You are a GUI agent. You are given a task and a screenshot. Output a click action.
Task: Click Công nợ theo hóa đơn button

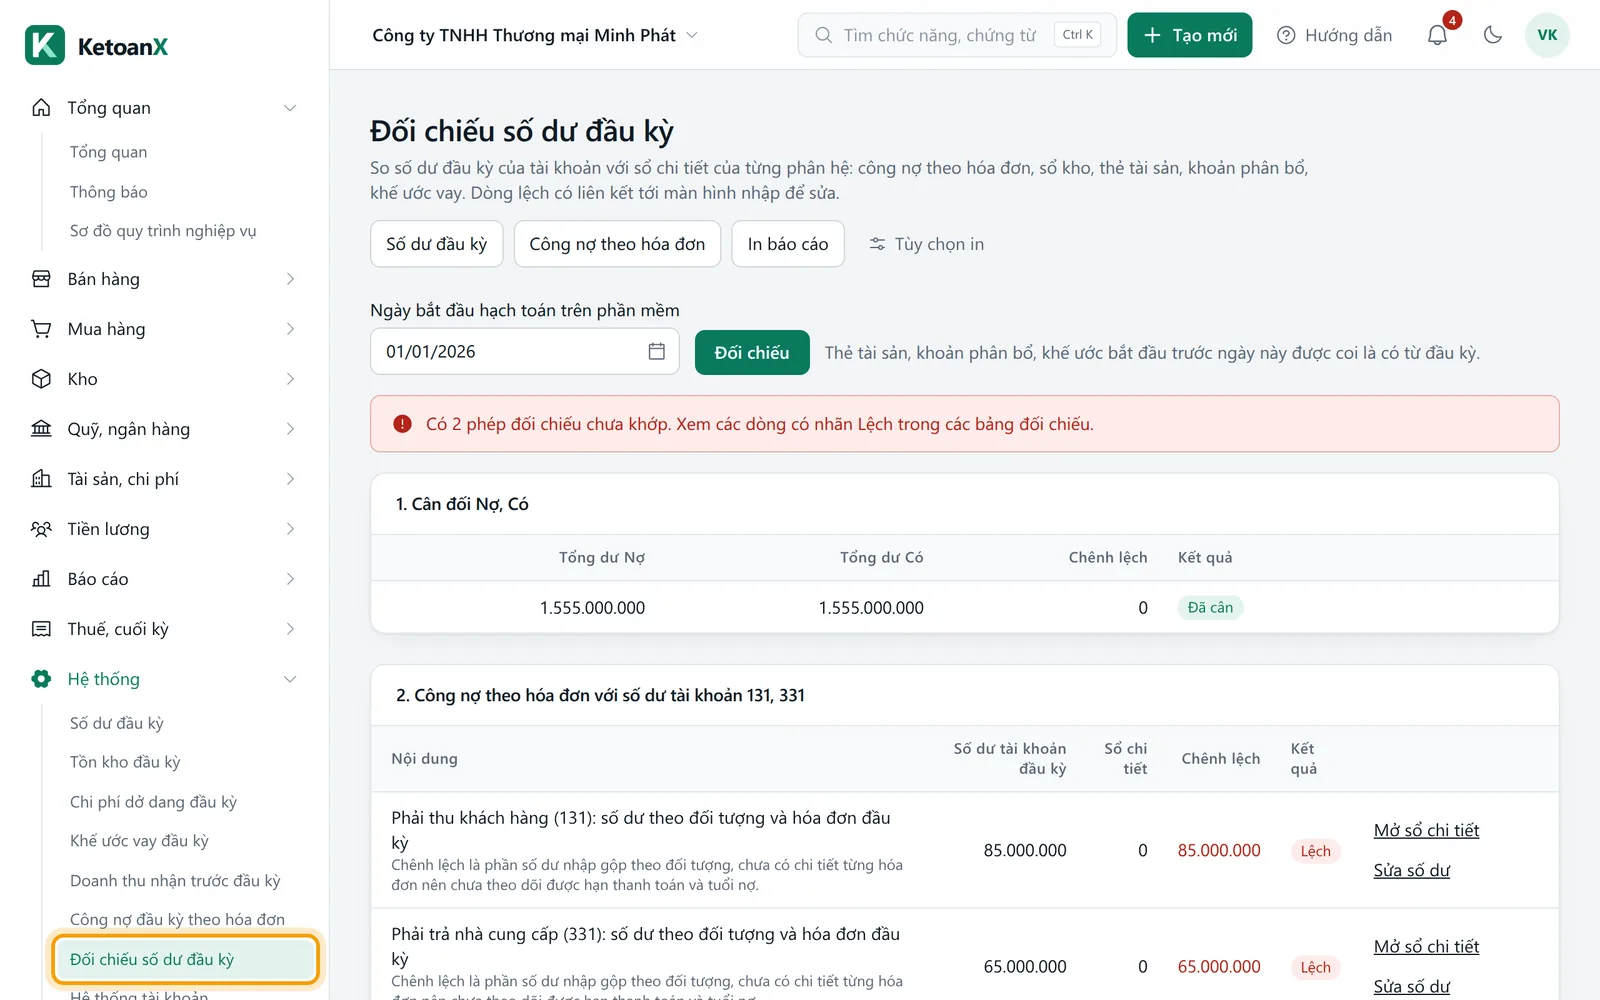tap(617, 244)
